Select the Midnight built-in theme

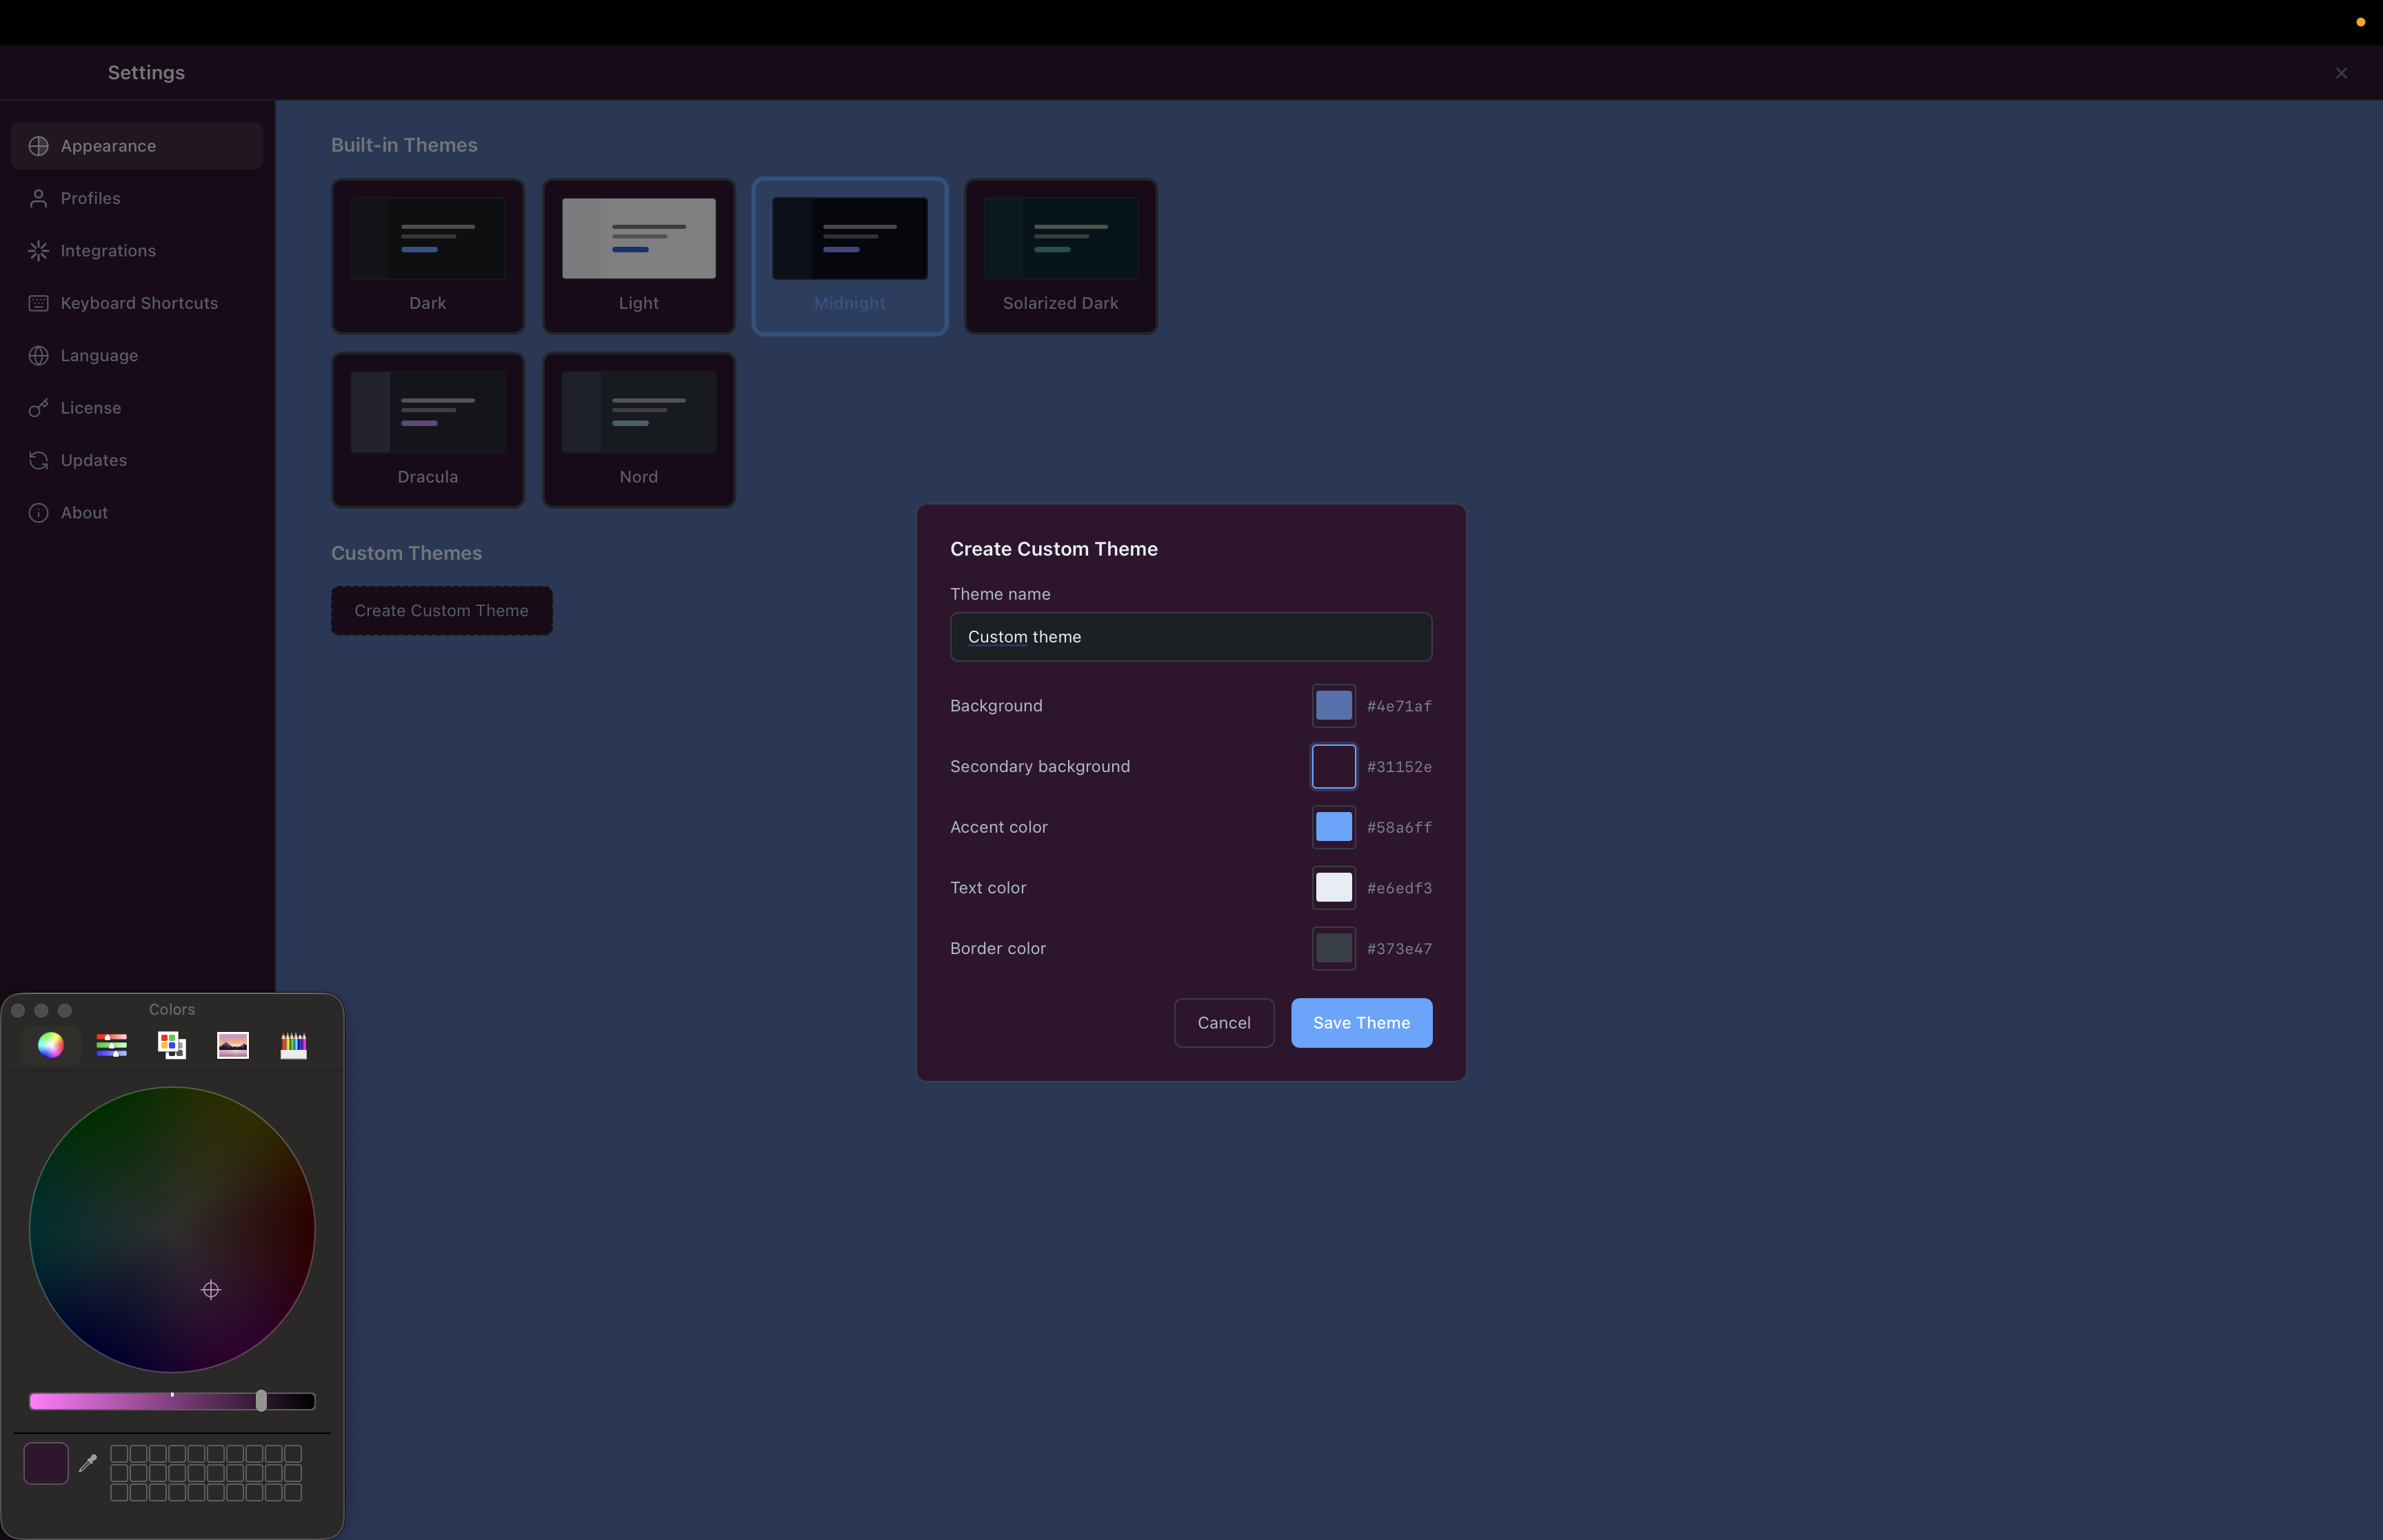click(850, 256)
